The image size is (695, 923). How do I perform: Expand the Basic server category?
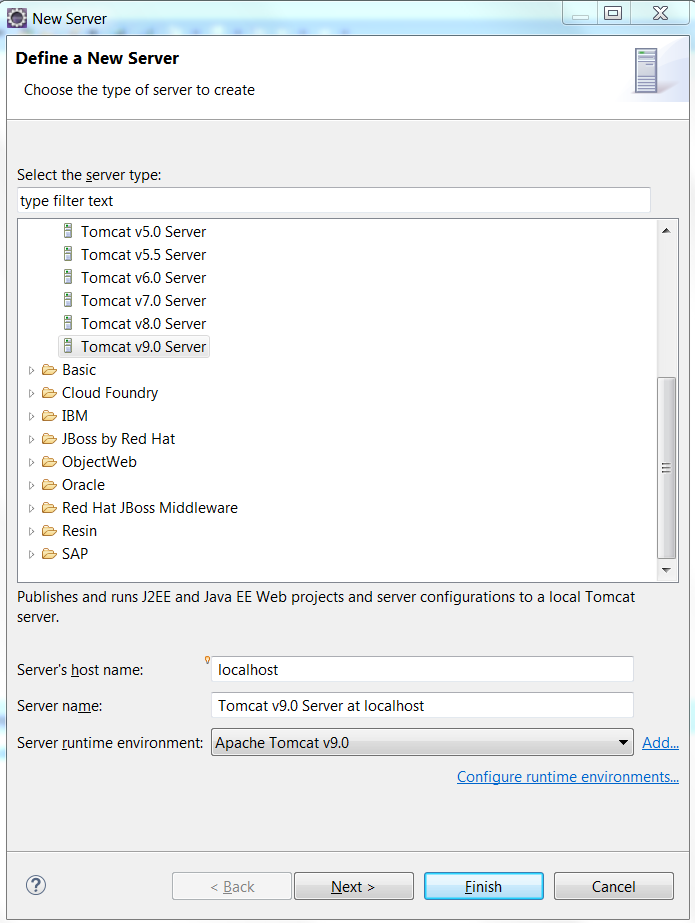click(x=31, y=370)
